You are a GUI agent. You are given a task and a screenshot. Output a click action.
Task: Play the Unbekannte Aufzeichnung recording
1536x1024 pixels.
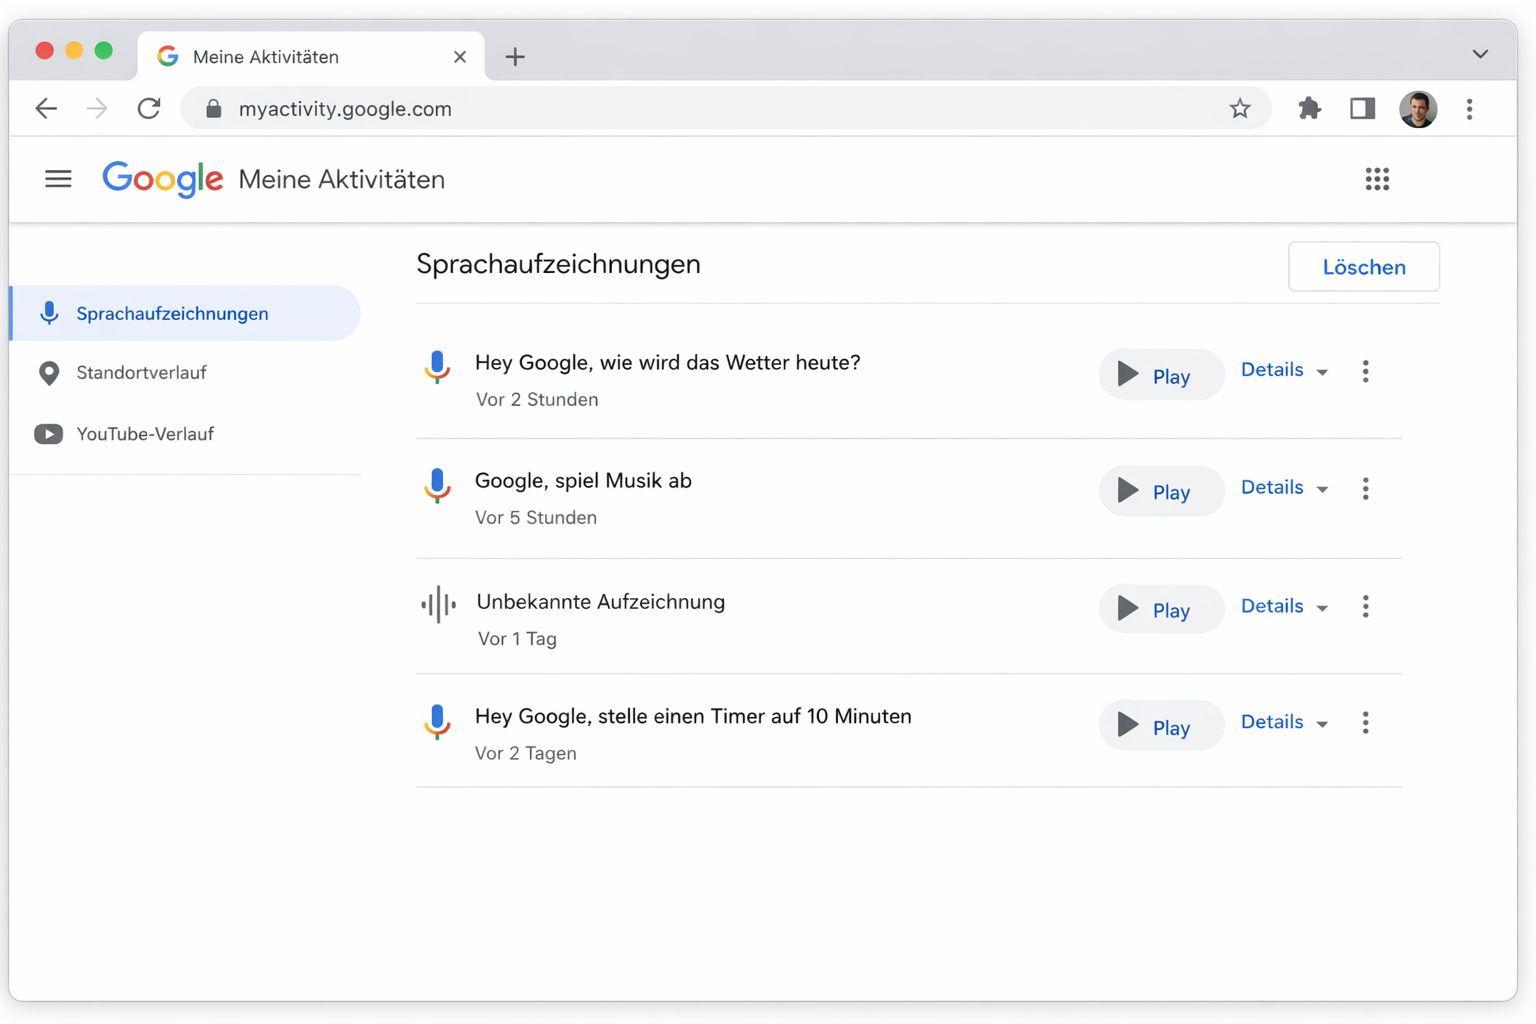point(1161,609)
